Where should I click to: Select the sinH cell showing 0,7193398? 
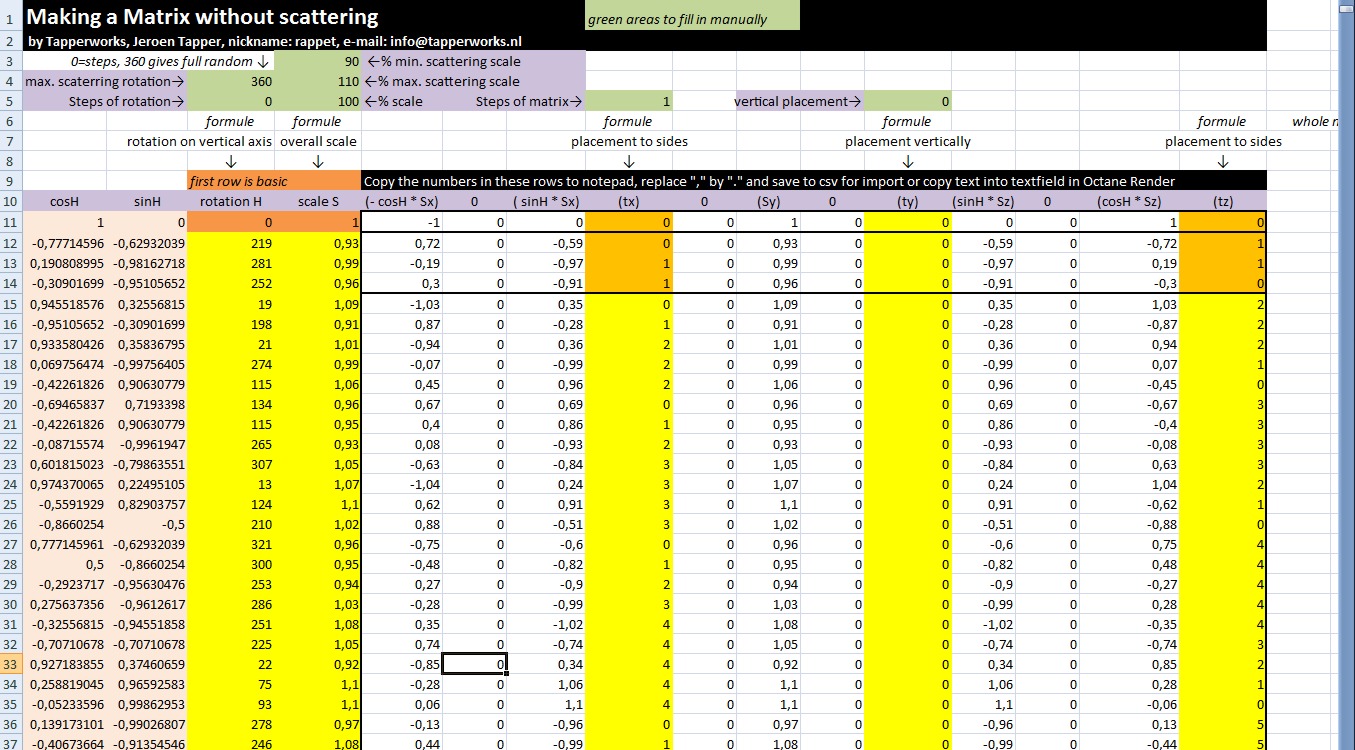[x=146, y=404]
